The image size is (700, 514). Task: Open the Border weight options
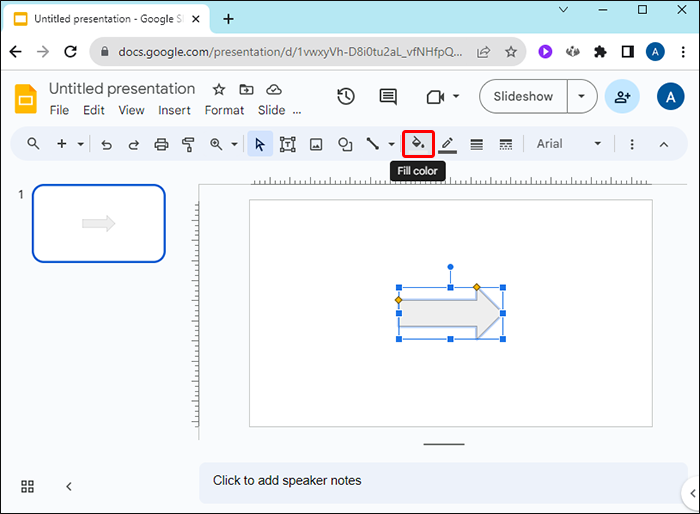[477, 144]
